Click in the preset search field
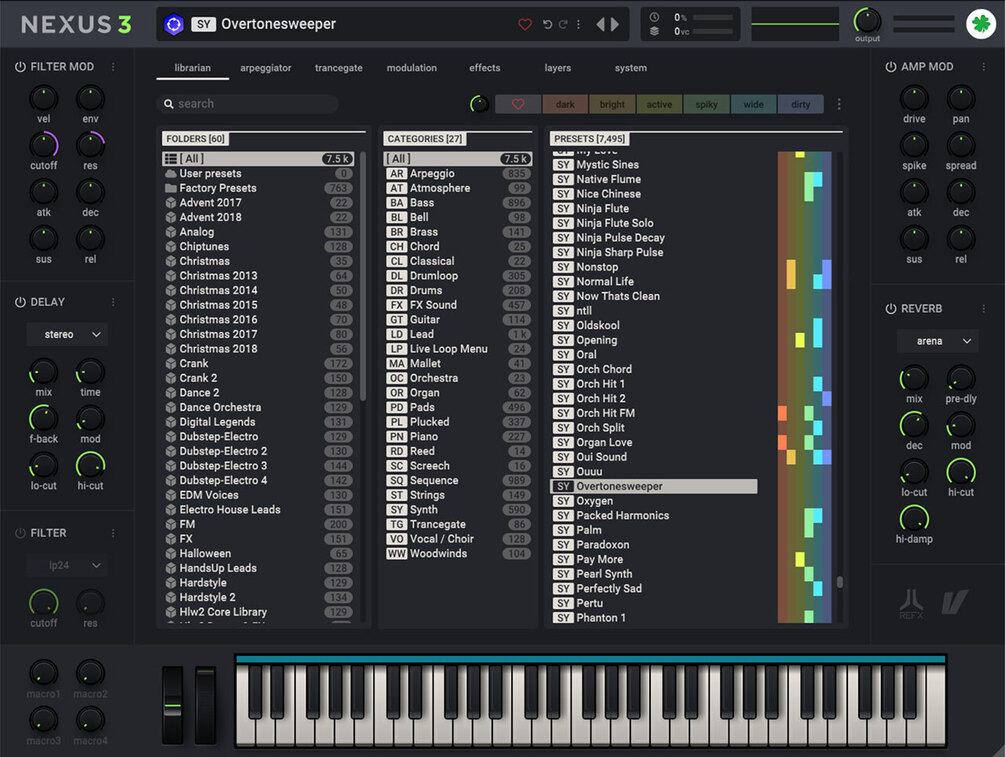 [247, 104]
